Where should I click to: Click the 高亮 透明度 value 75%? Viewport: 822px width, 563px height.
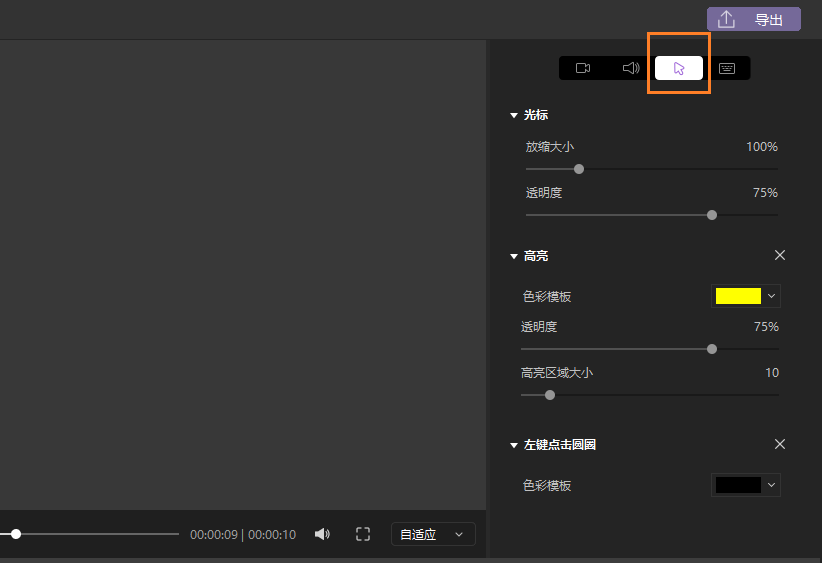click(x=766, y=327)
